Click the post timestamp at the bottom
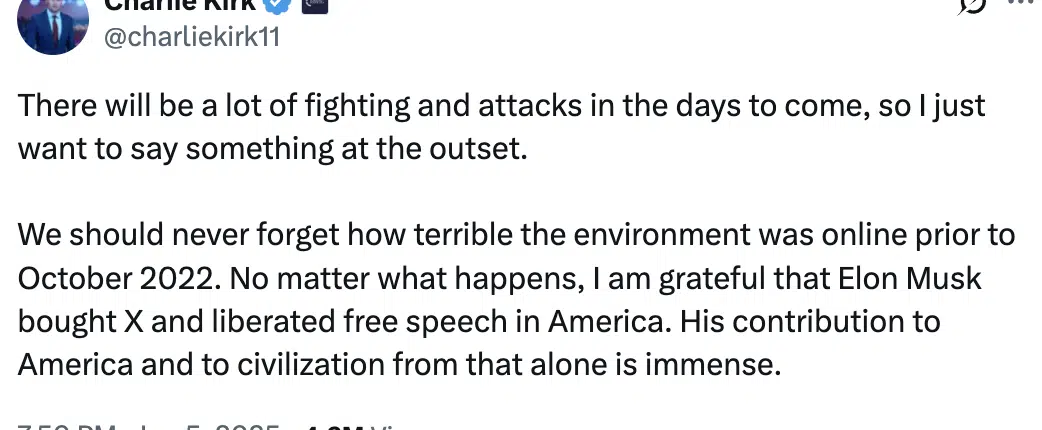 click(x=148, y=426)
